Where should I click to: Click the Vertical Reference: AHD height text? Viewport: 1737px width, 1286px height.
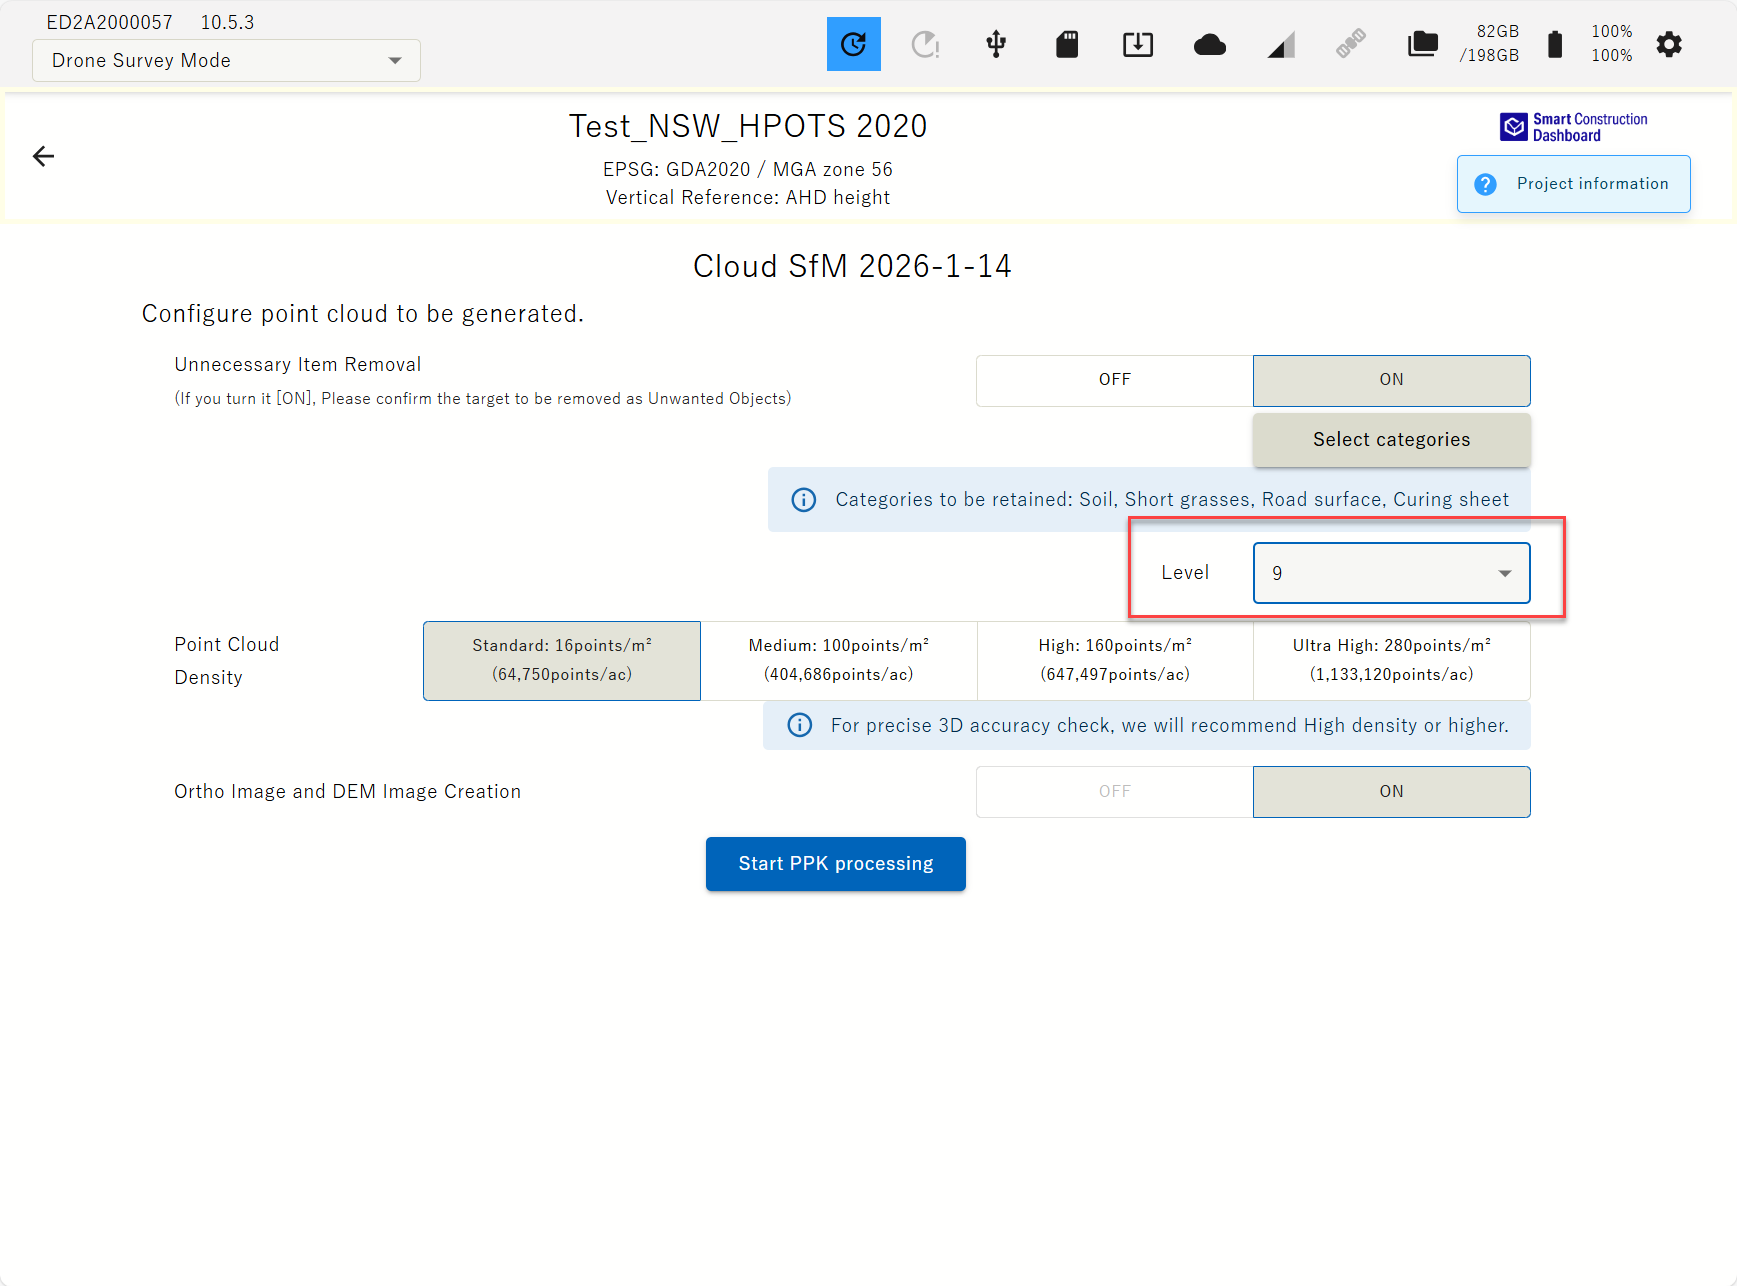coord(748,197)
